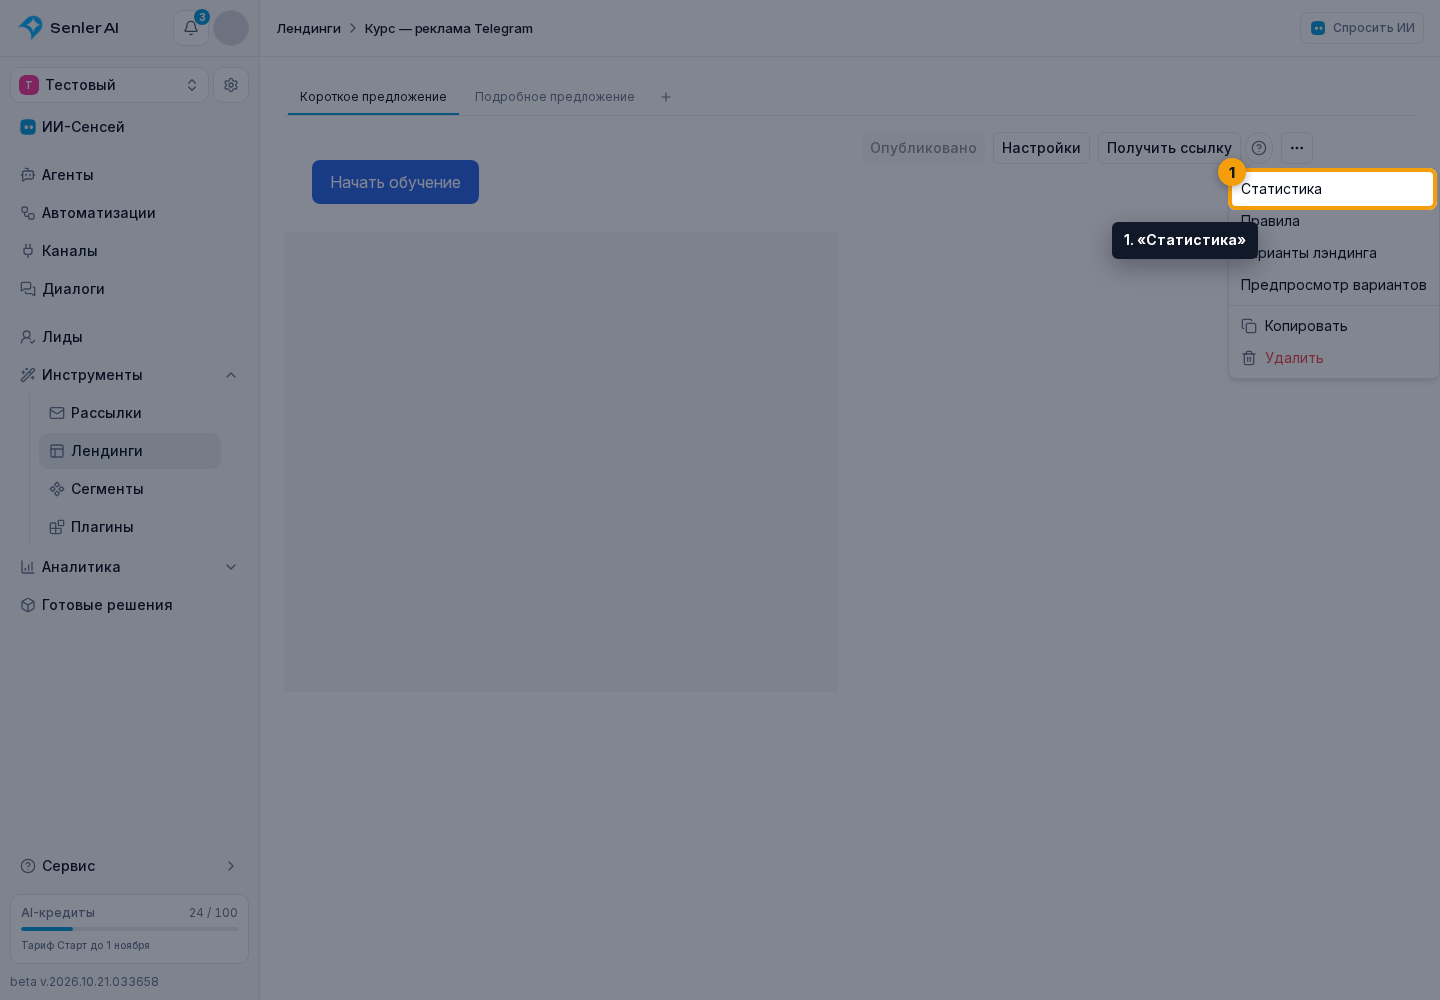Open Рассылки under Инструменты
Viewport: 1440px width, 1000px height.
coord(130,413)
